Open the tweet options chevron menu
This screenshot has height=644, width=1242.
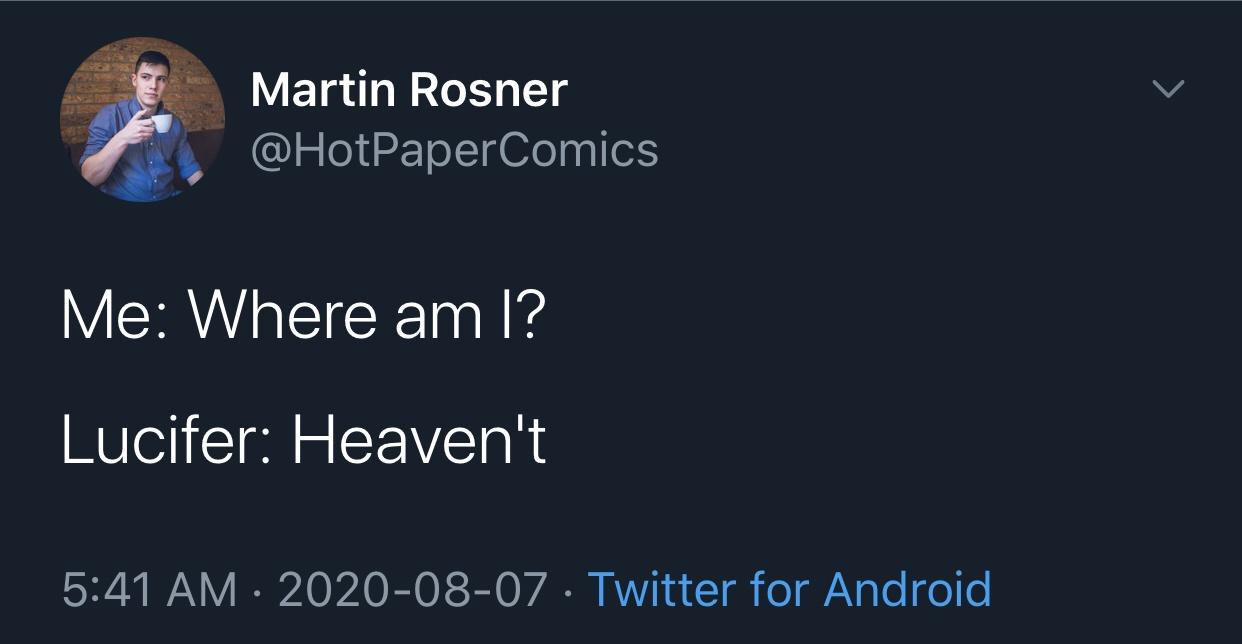click(x=1167, y=89)
